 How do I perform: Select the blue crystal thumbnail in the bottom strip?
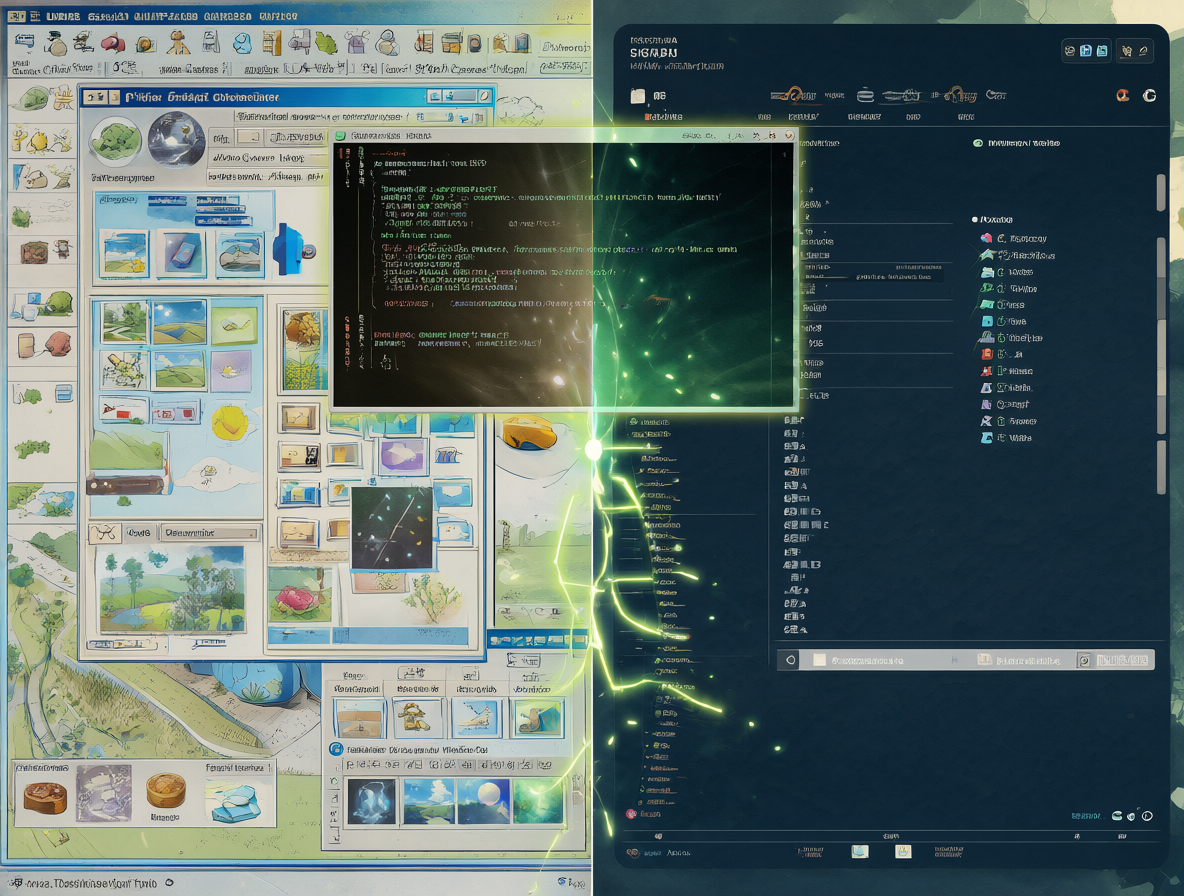pos(372,801)
